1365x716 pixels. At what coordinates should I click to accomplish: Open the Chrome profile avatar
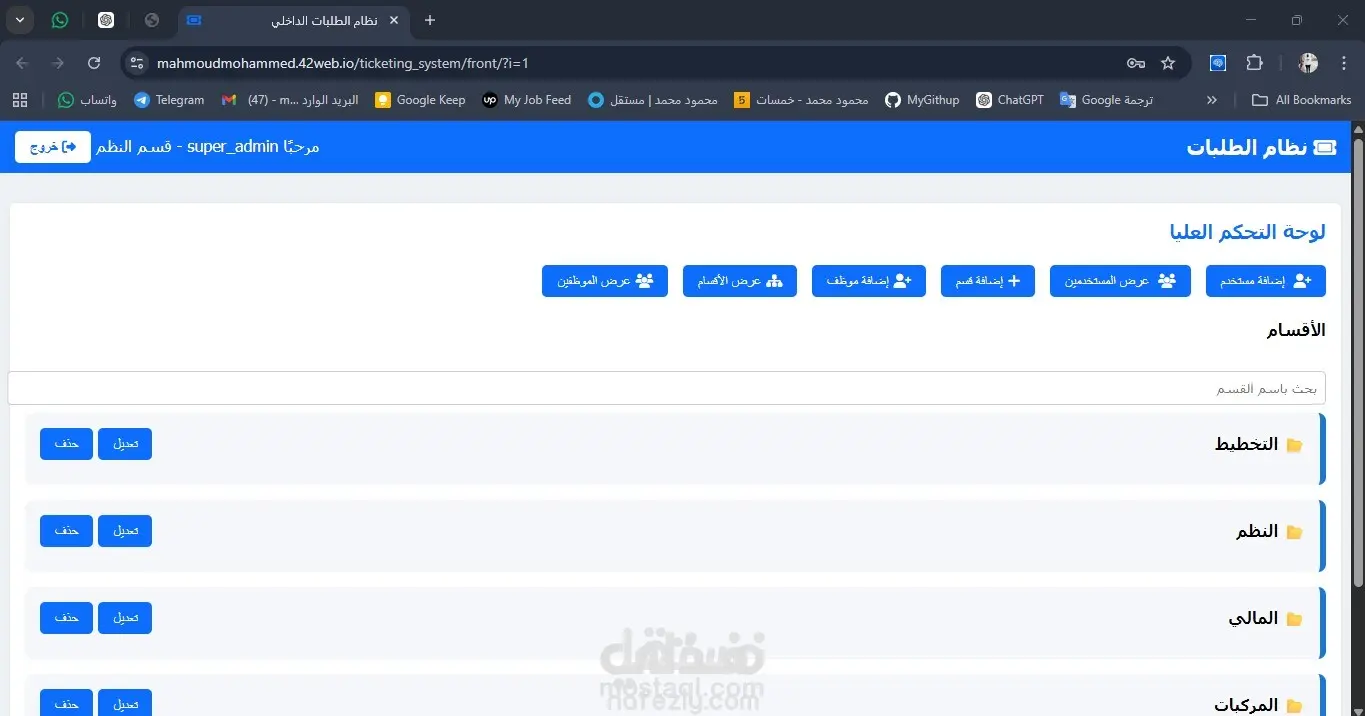tap(1308, 63)
